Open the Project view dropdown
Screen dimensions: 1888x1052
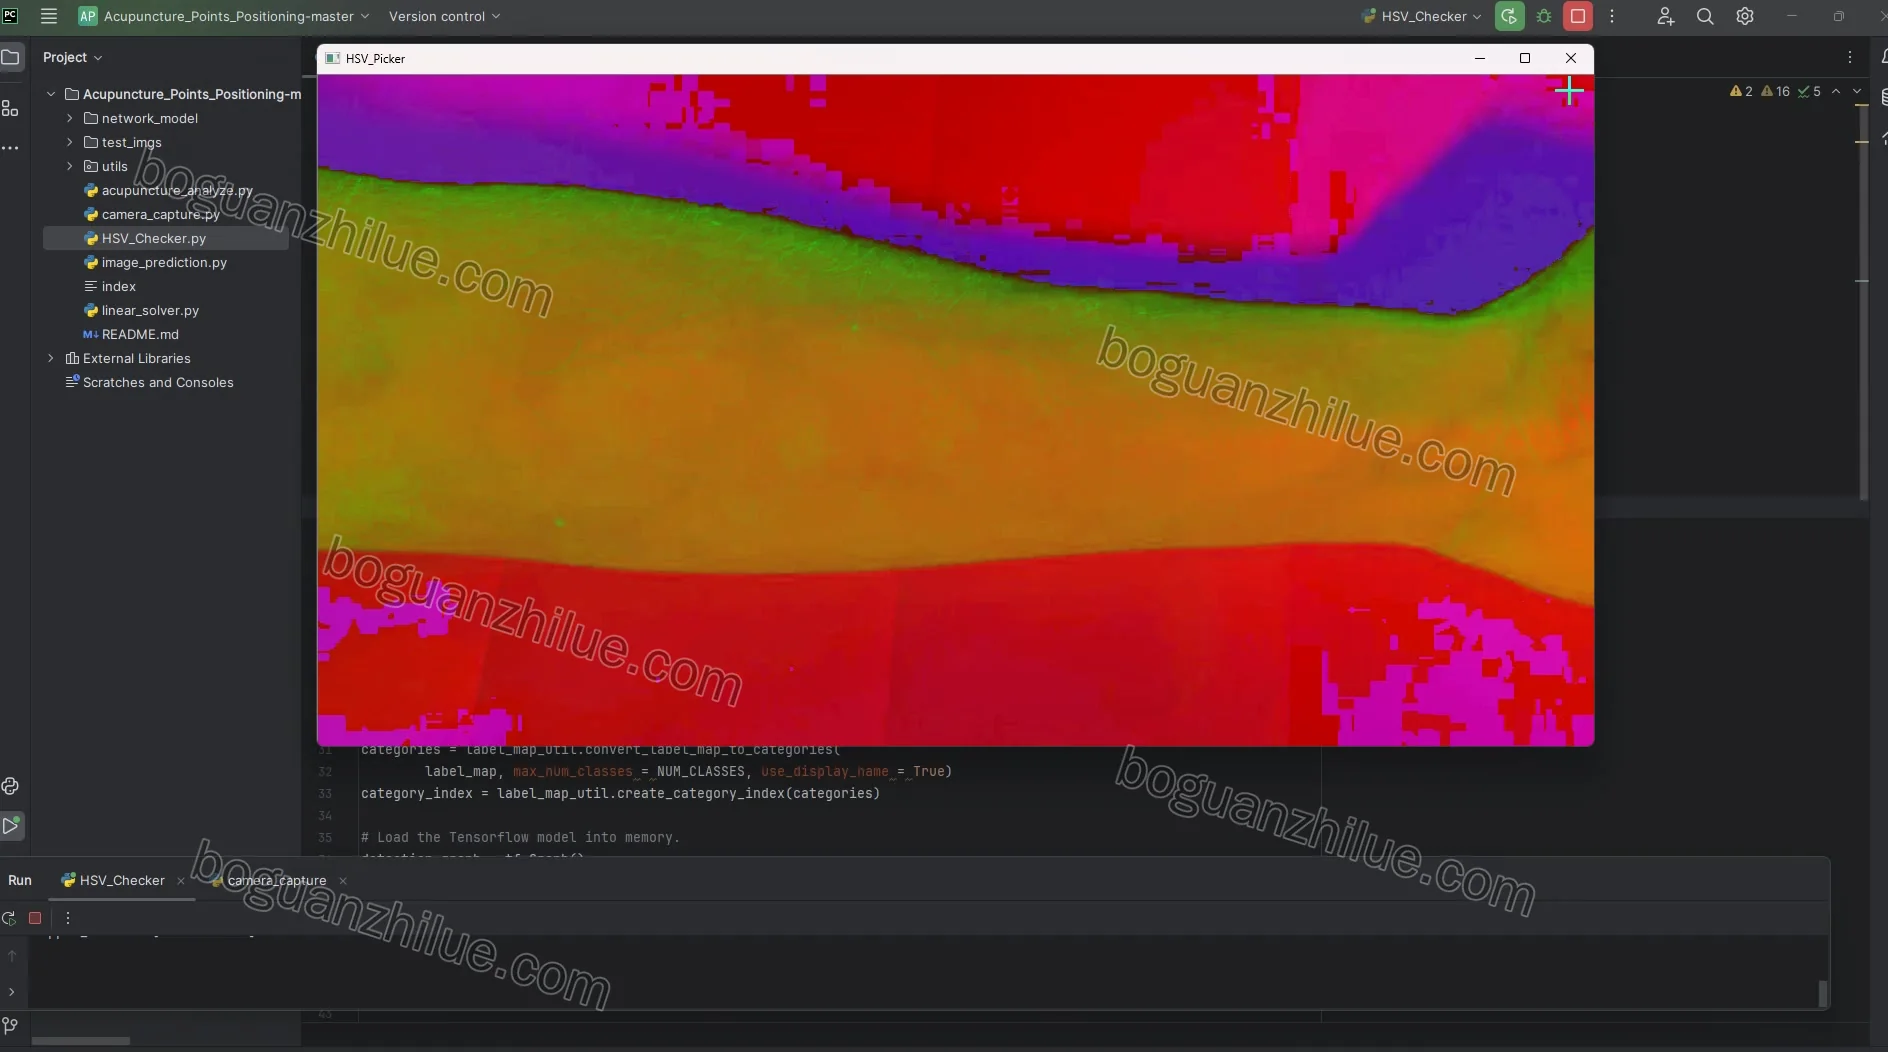(x=73, y=57)
